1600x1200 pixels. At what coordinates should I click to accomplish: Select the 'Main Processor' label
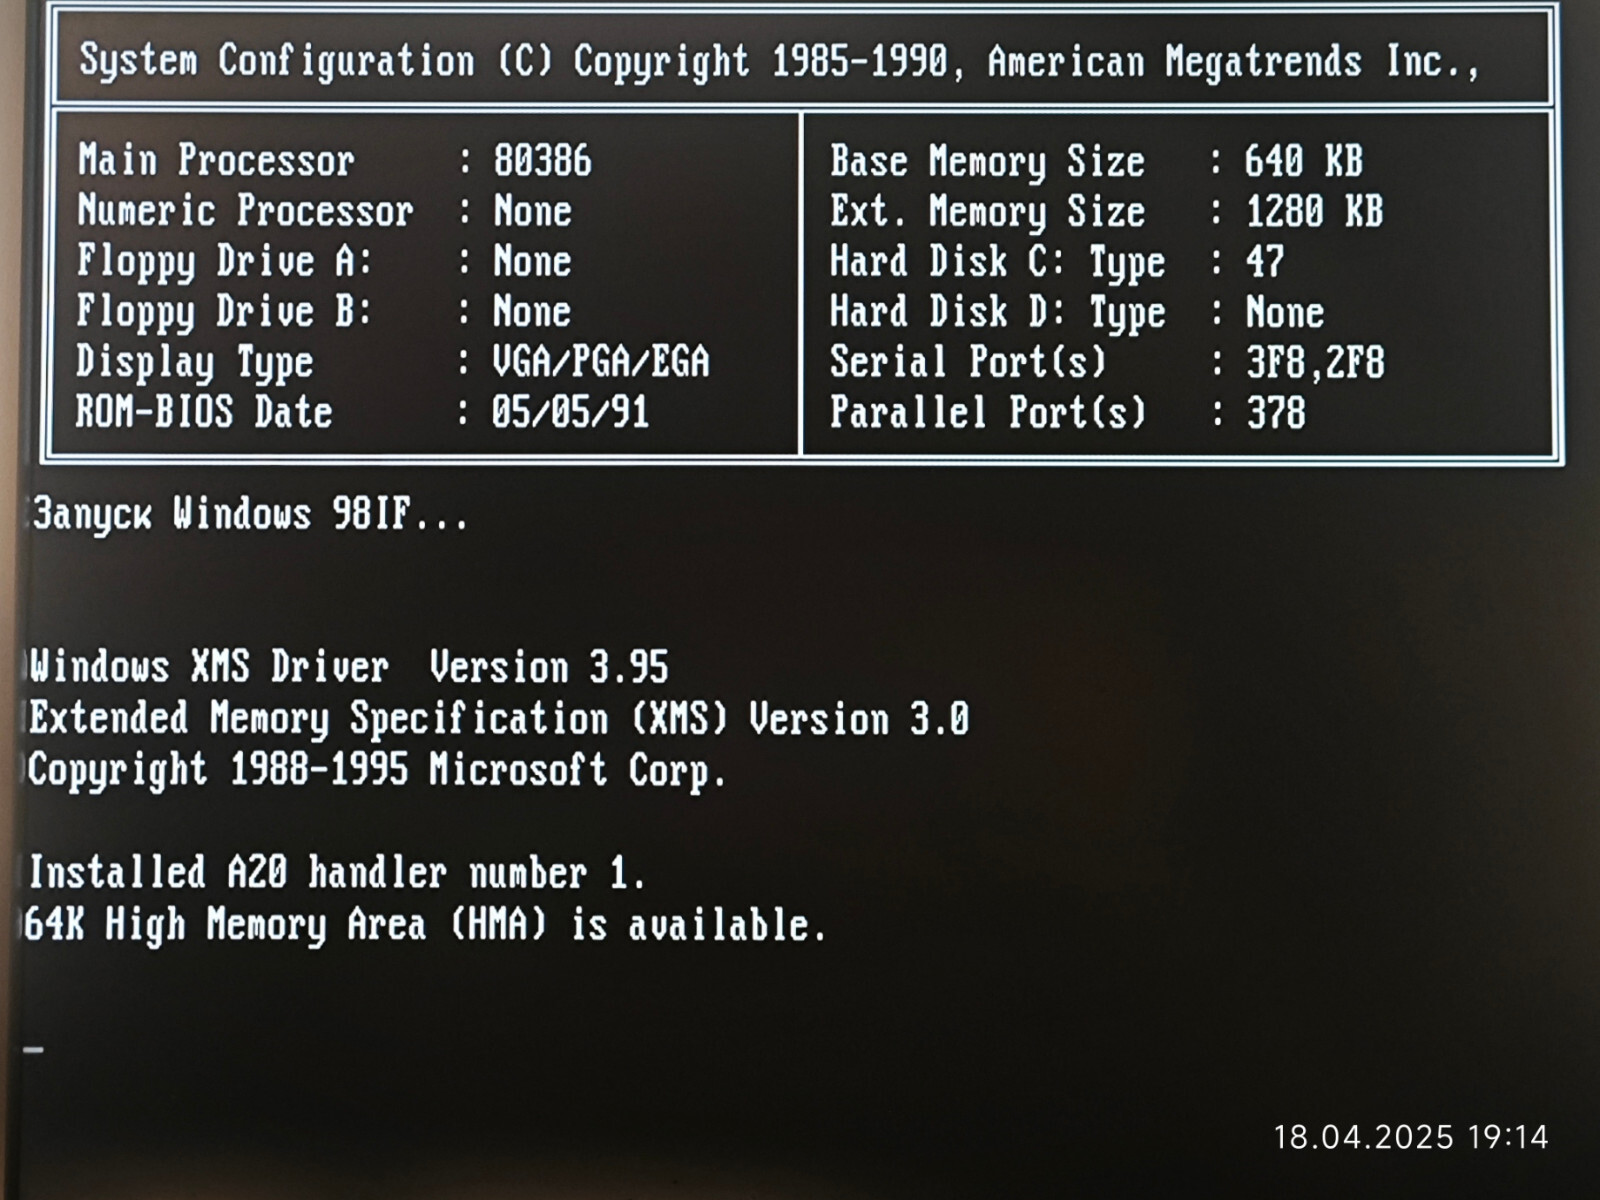click(x=216, y=161)
